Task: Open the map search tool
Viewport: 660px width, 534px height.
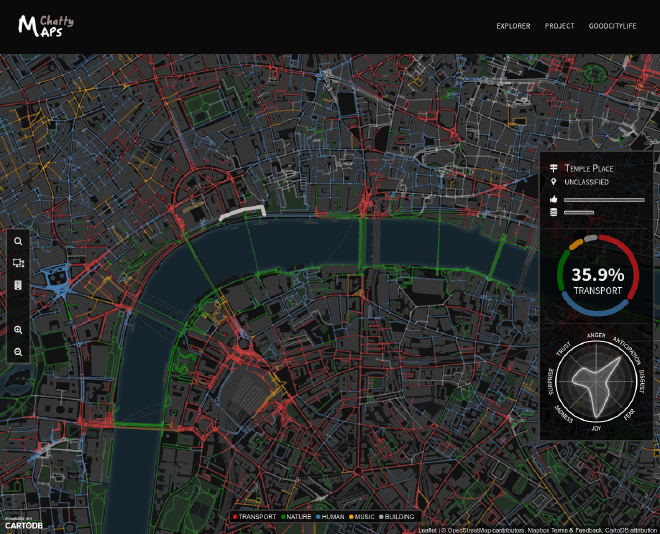Action: pos(18,241)
